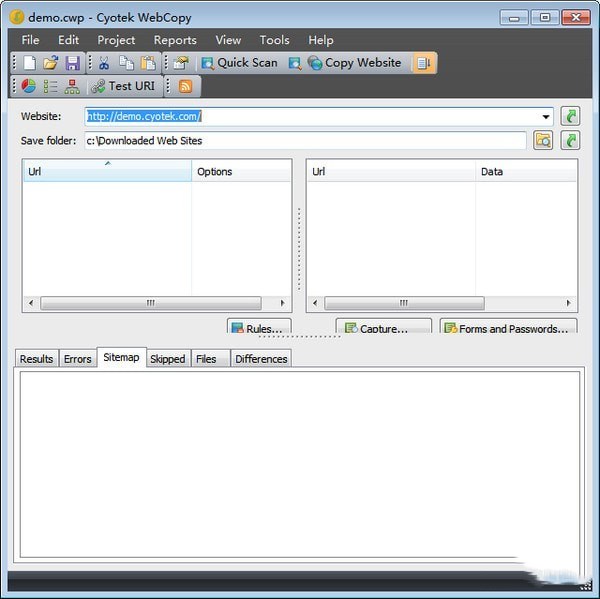Click right list scrollbar right arrow
600x599 pixels.
coord(569,303)
